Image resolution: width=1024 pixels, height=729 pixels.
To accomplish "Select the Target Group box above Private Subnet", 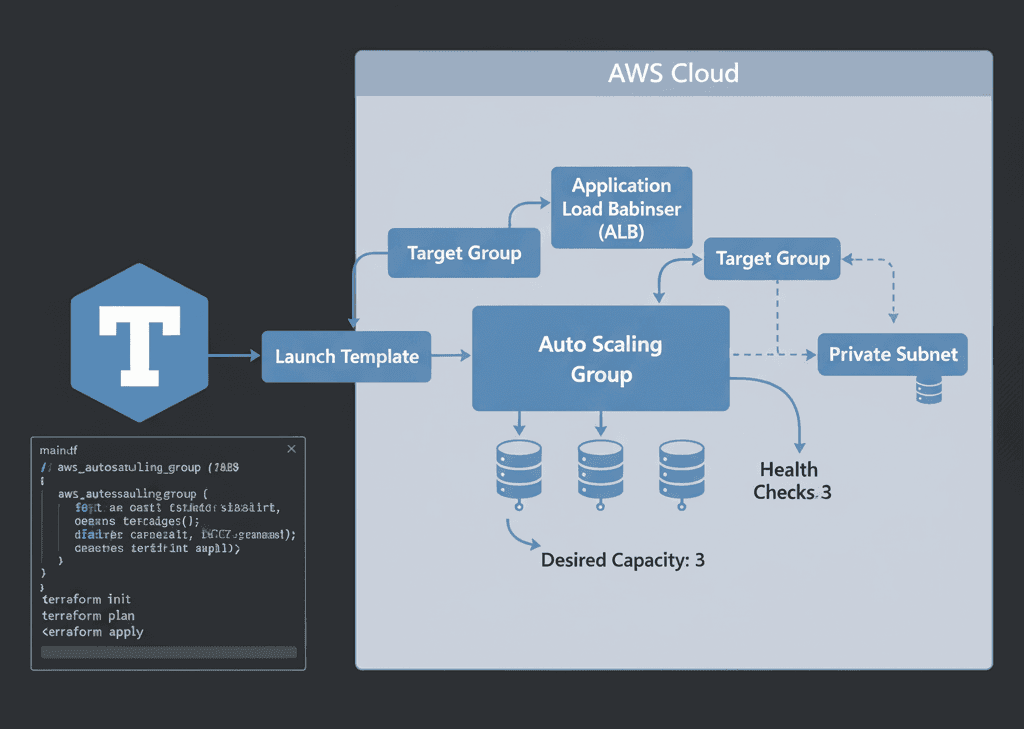I will [773, 259].
